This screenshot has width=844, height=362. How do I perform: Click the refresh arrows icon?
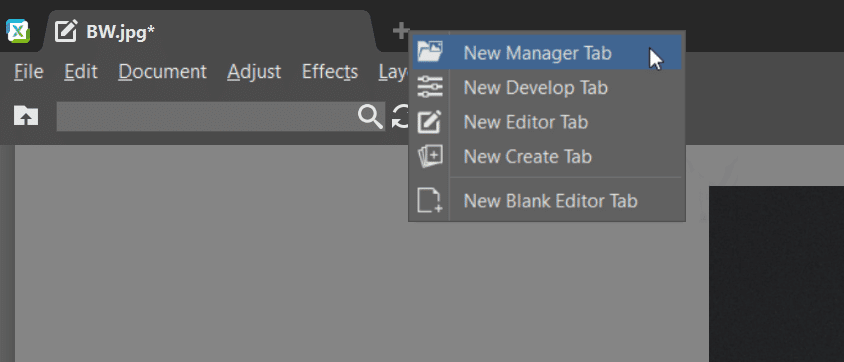(400, 117)
